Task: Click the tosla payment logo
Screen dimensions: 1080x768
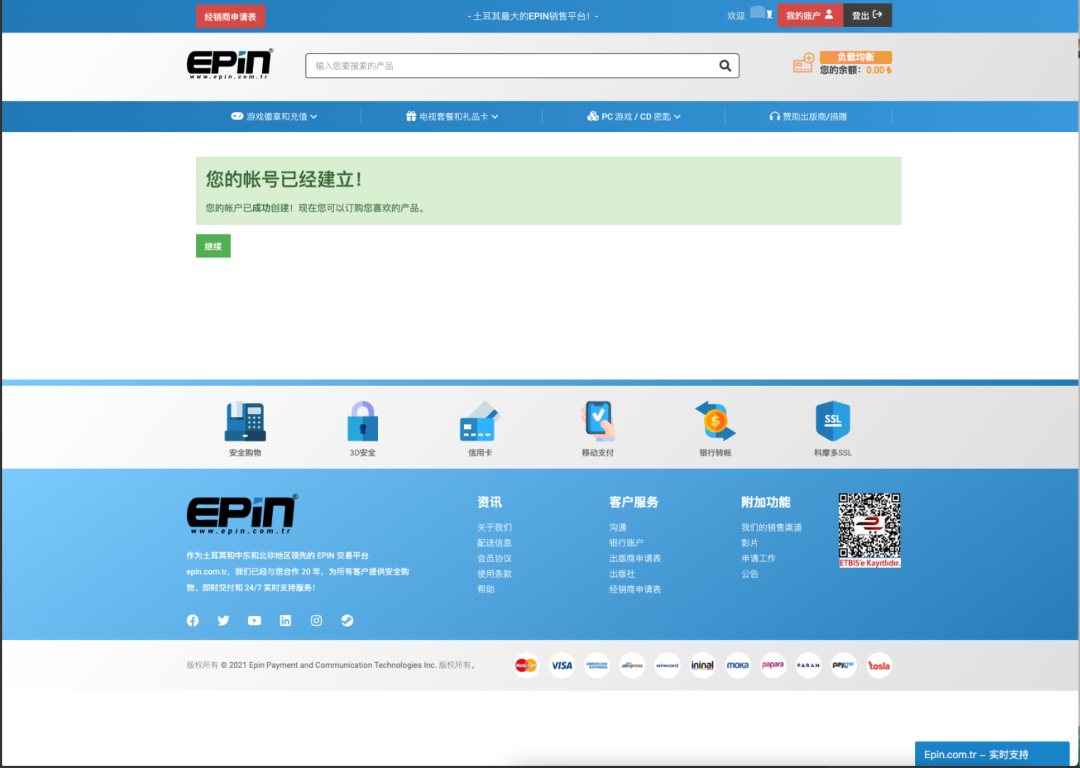Action: coord(879,665)
